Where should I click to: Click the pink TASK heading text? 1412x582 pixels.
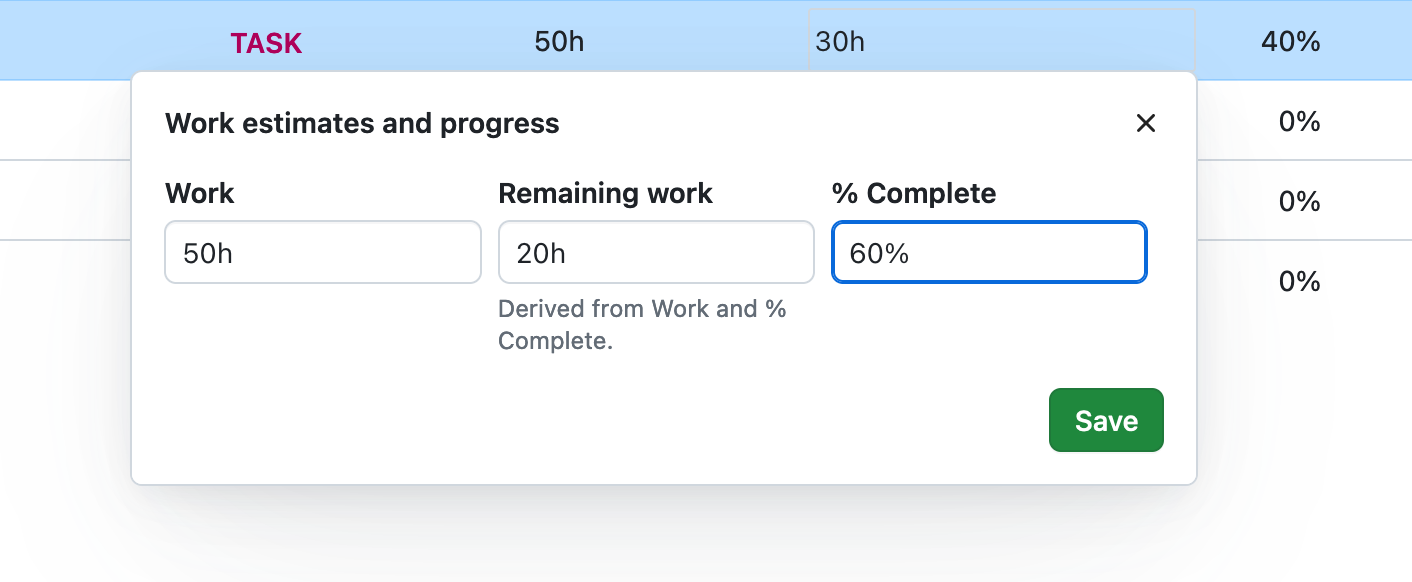tap(266, 42)
